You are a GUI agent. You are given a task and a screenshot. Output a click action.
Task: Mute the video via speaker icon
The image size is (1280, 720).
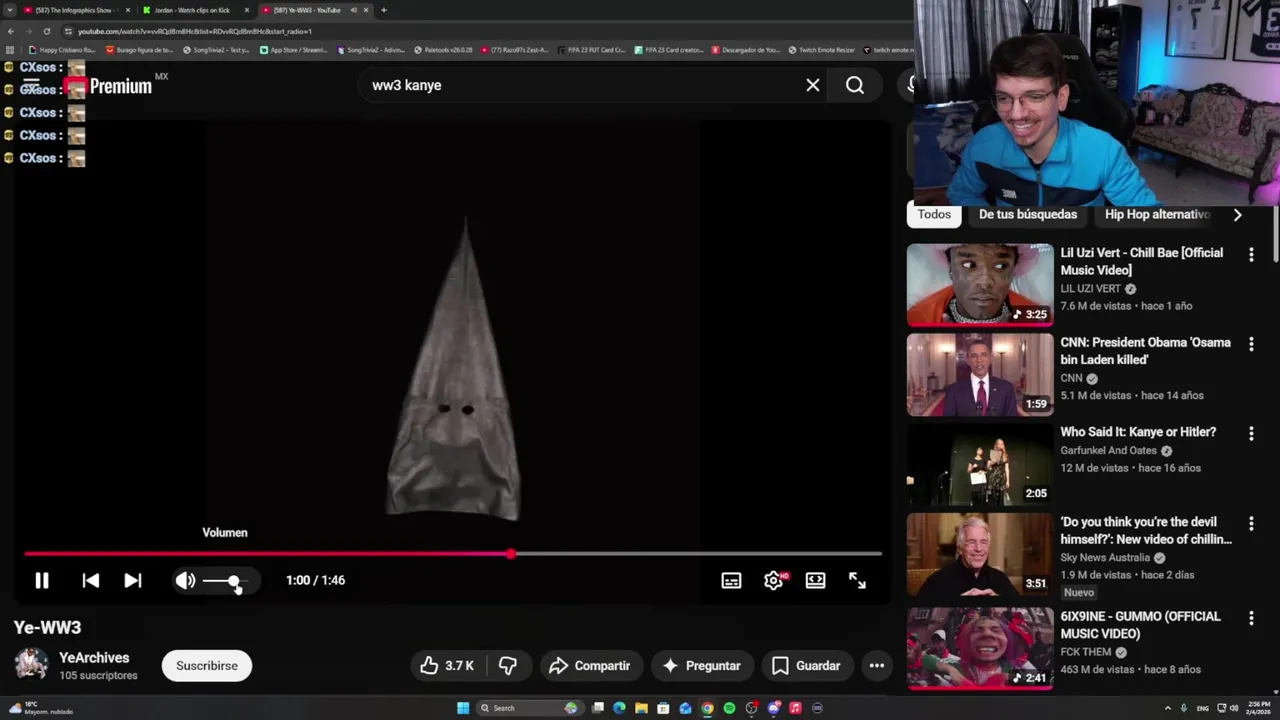186,580
